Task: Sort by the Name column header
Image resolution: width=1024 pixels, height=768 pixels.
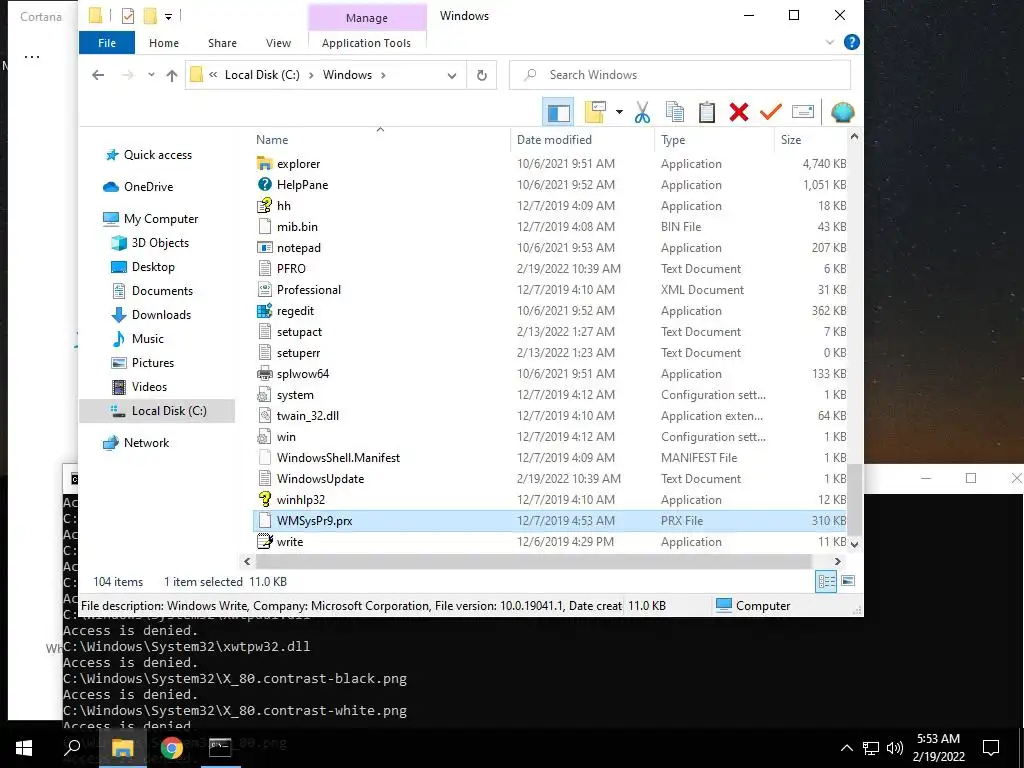Action: (x=272, y=140)
